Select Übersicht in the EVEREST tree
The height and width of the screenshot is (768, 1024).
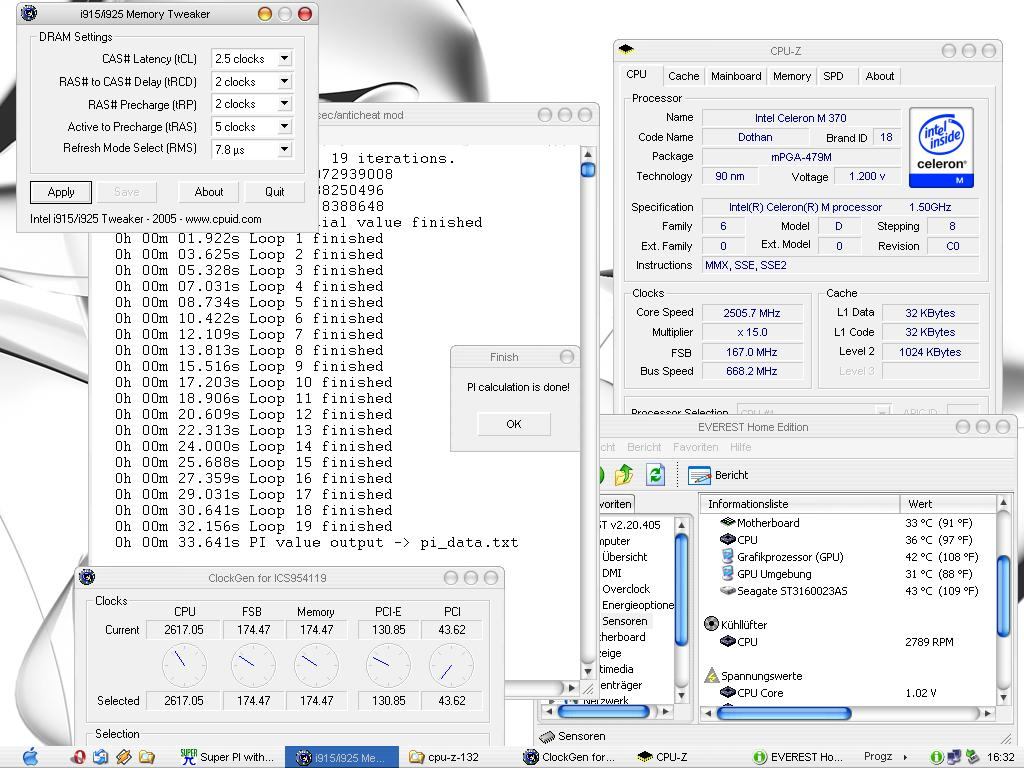[624, 556]
